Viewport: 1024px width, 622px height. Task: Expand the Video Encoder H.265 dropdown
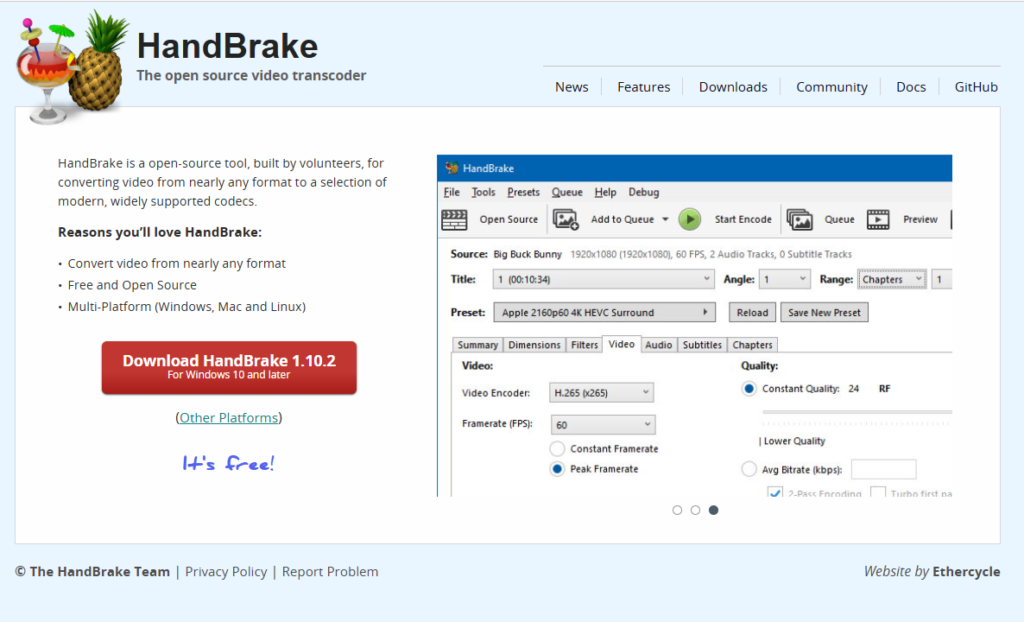[x=603, y=393]
